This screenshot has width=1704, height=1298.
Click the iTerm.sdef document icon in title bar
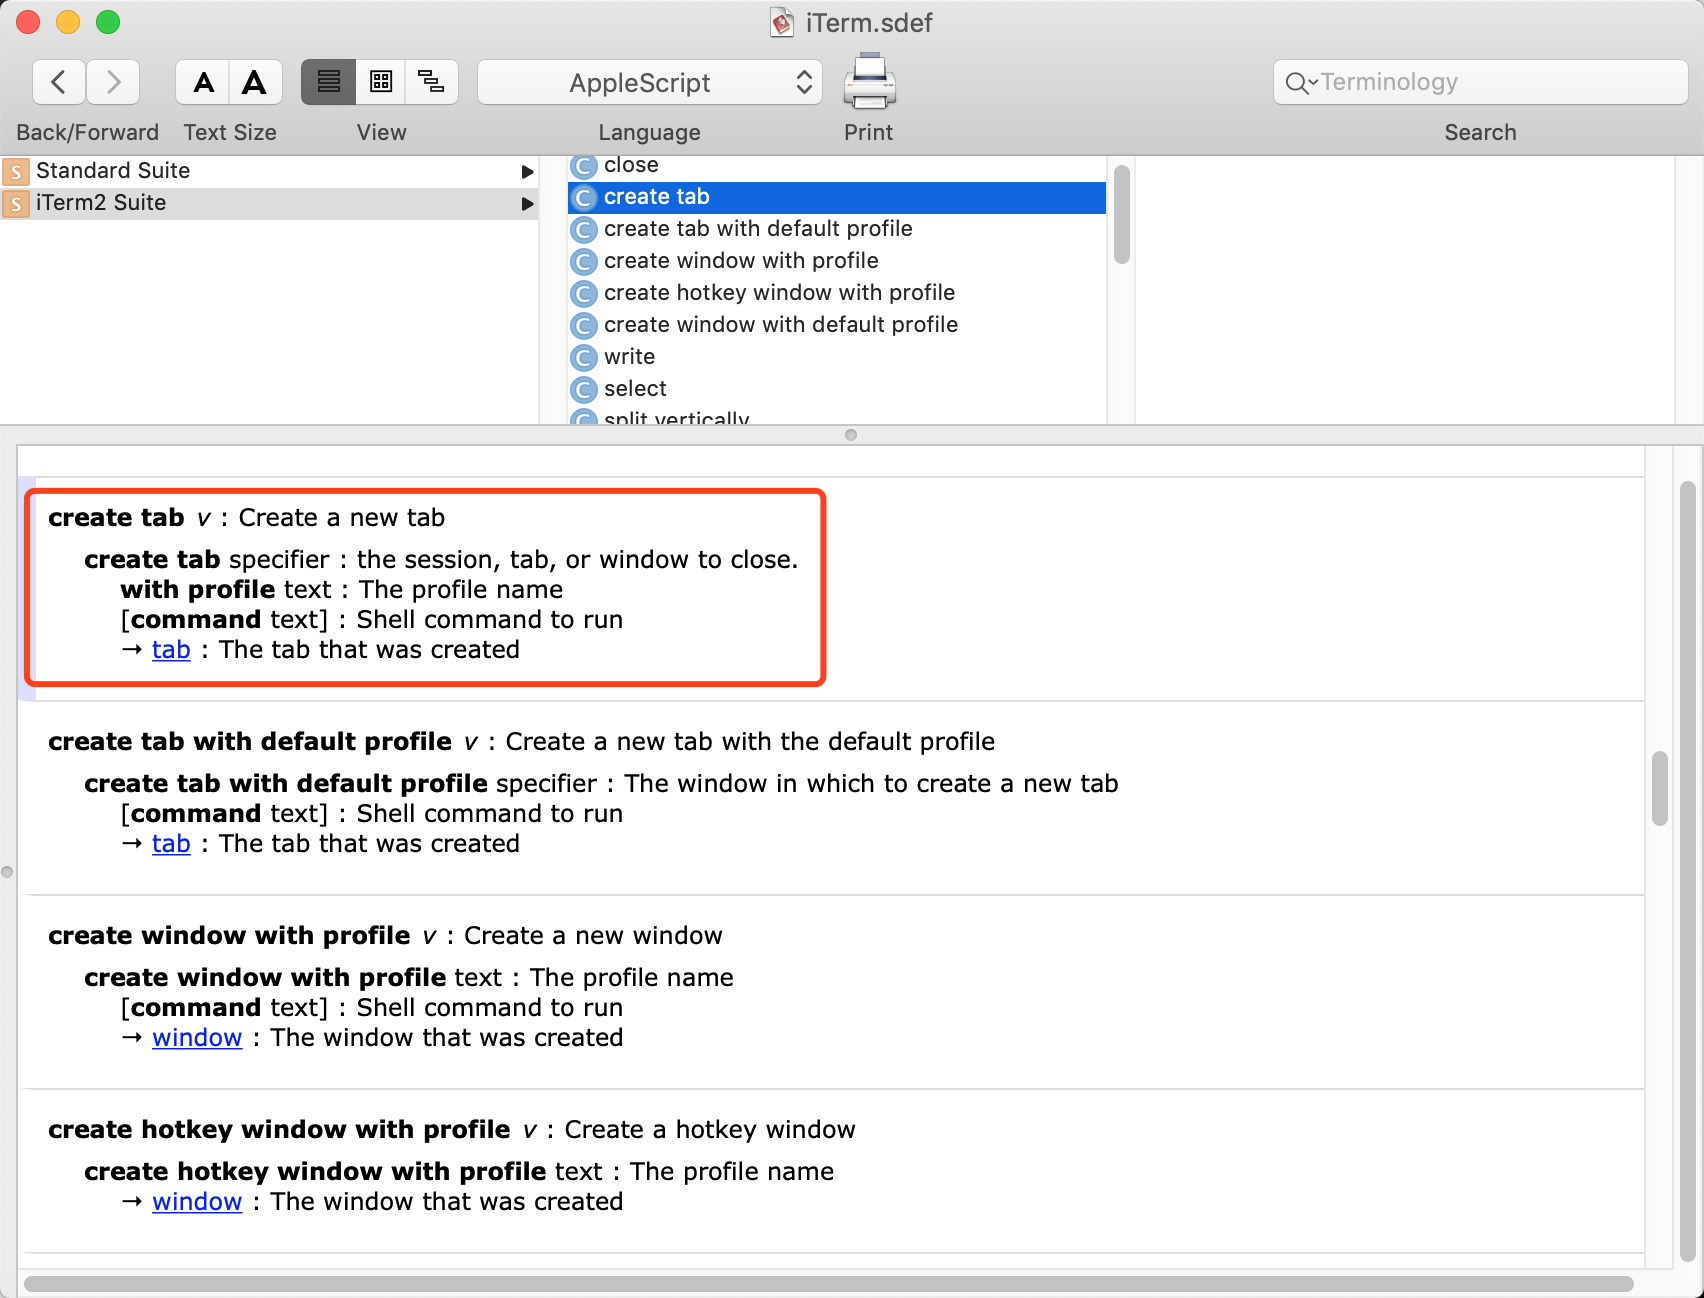click(x=782, y=23)
